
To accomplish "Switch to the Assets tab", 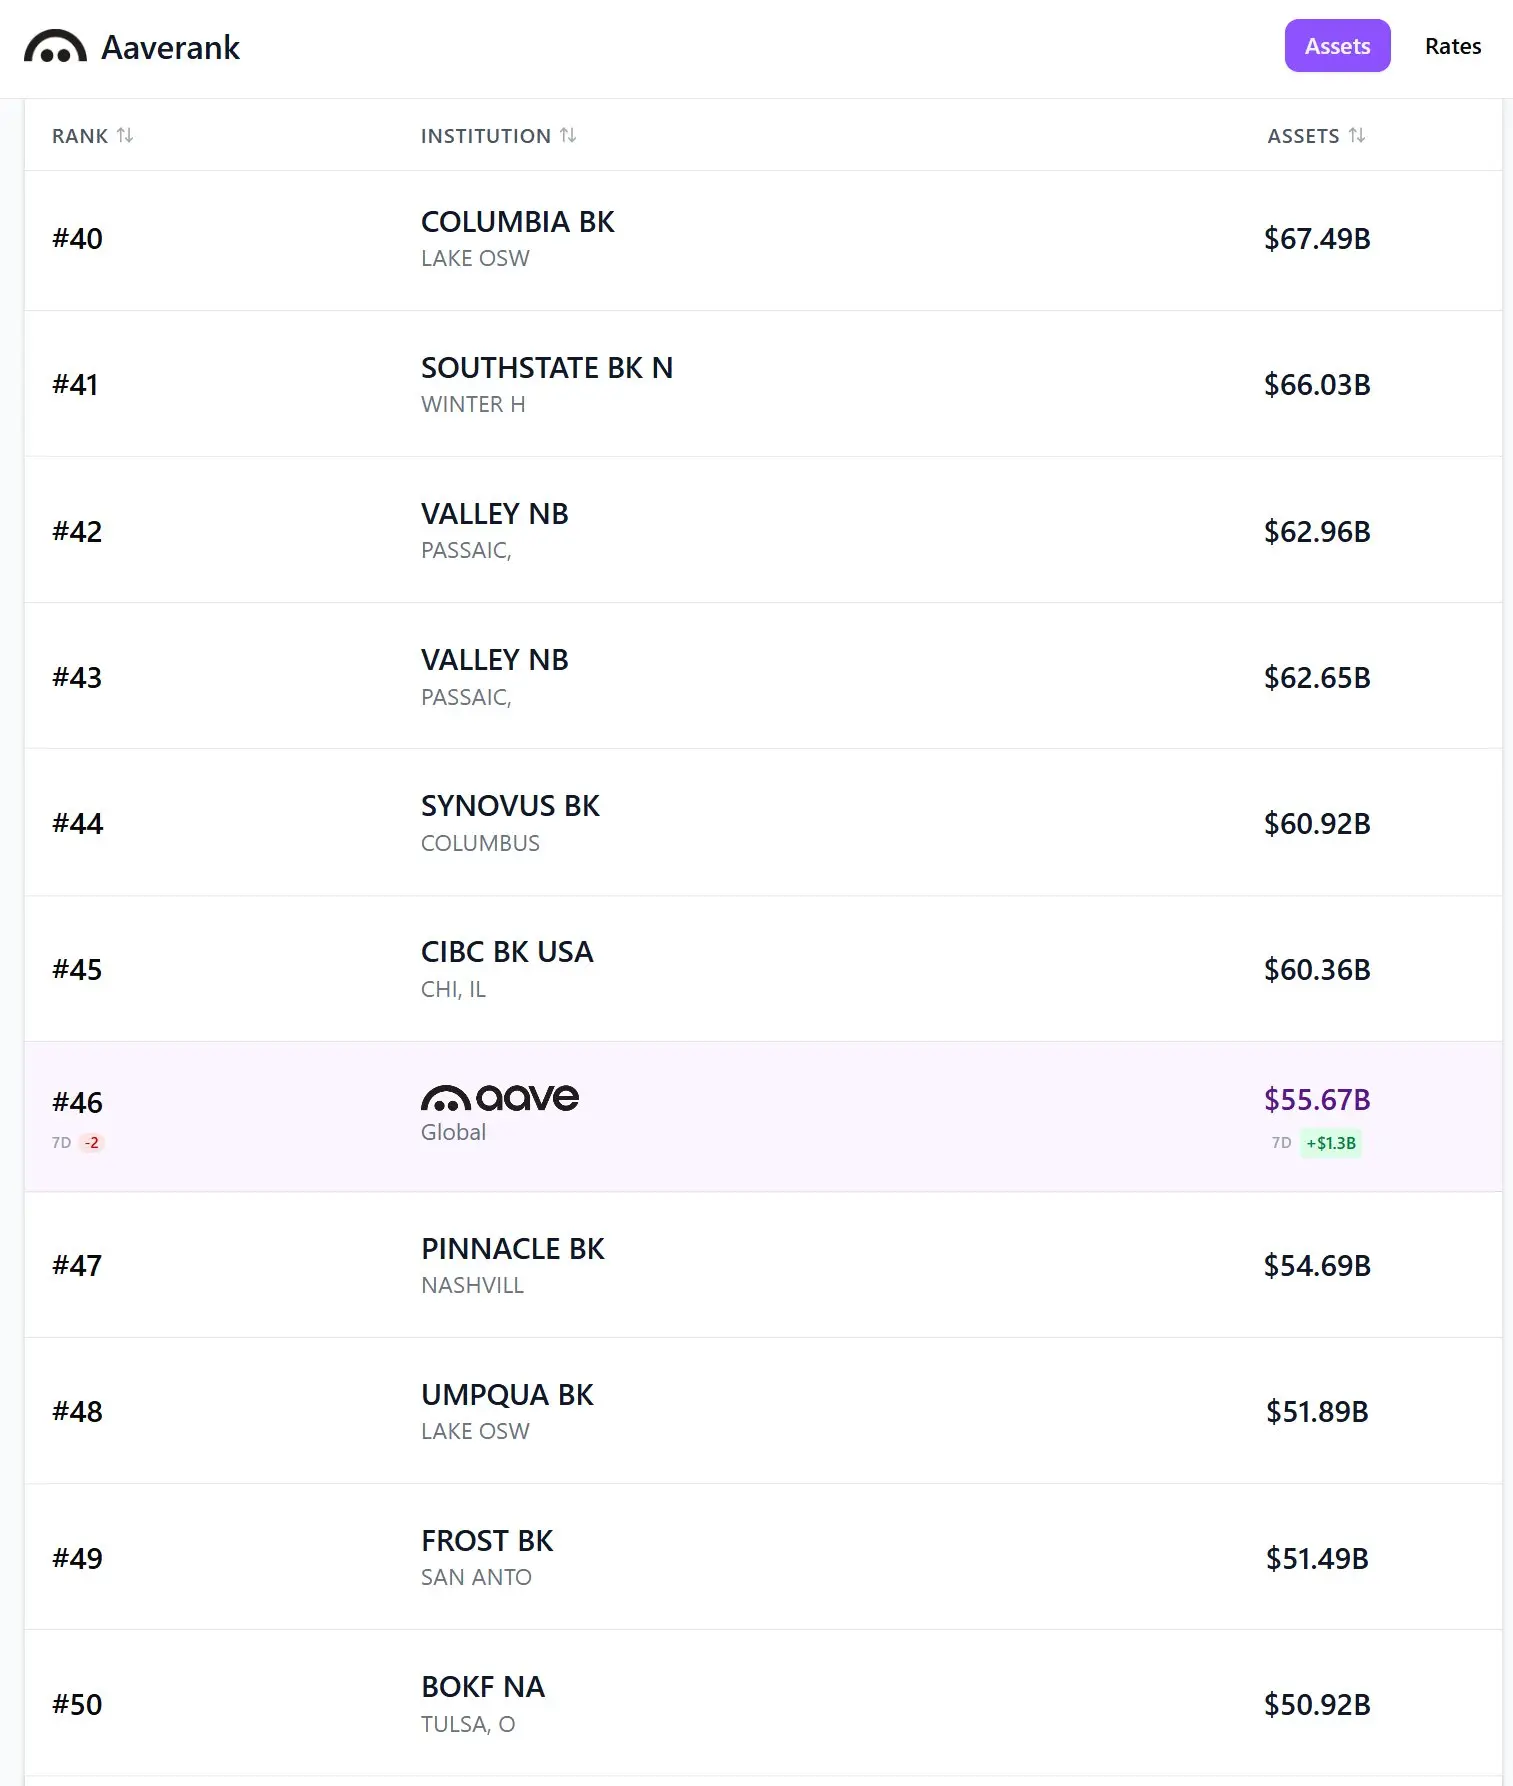I will pos(1337,46).
